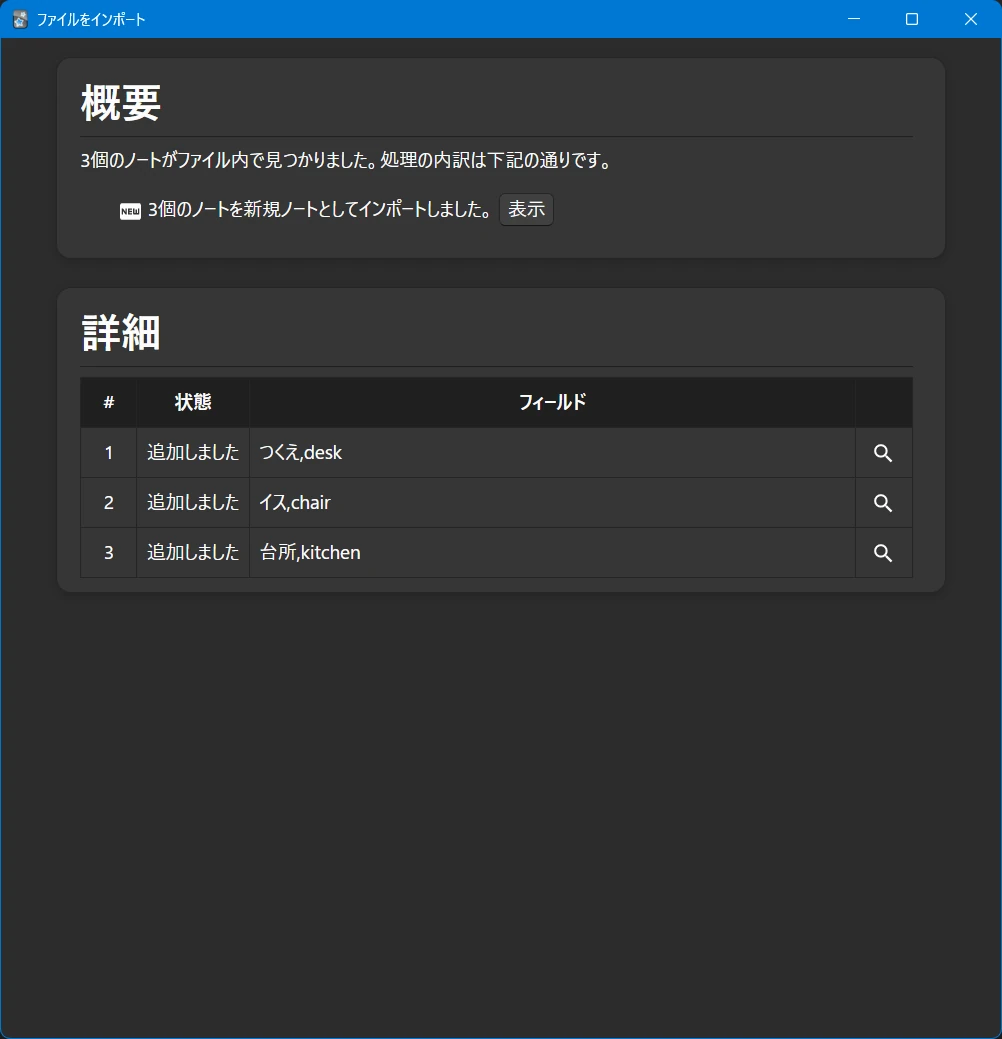Close the import results window

pyautogui.click(x=970, y=19)
